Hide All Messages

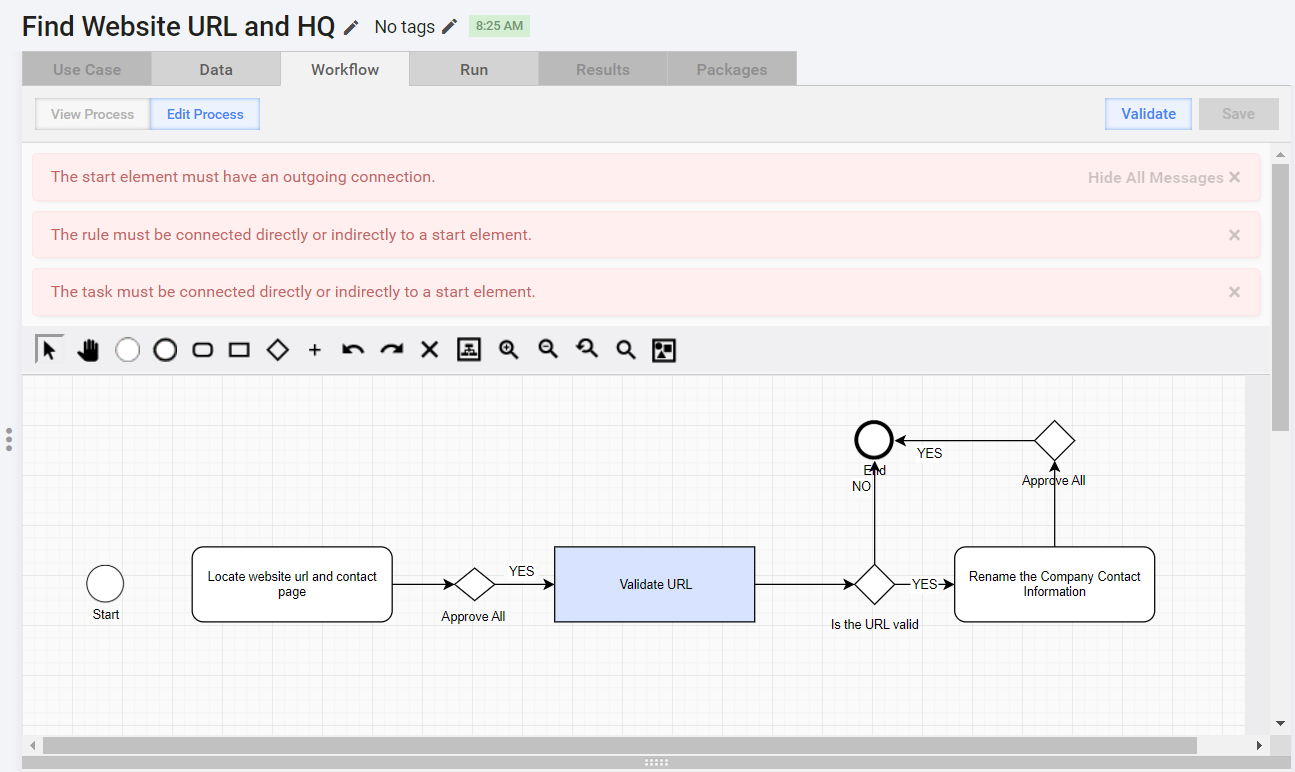pos(1164,177)
